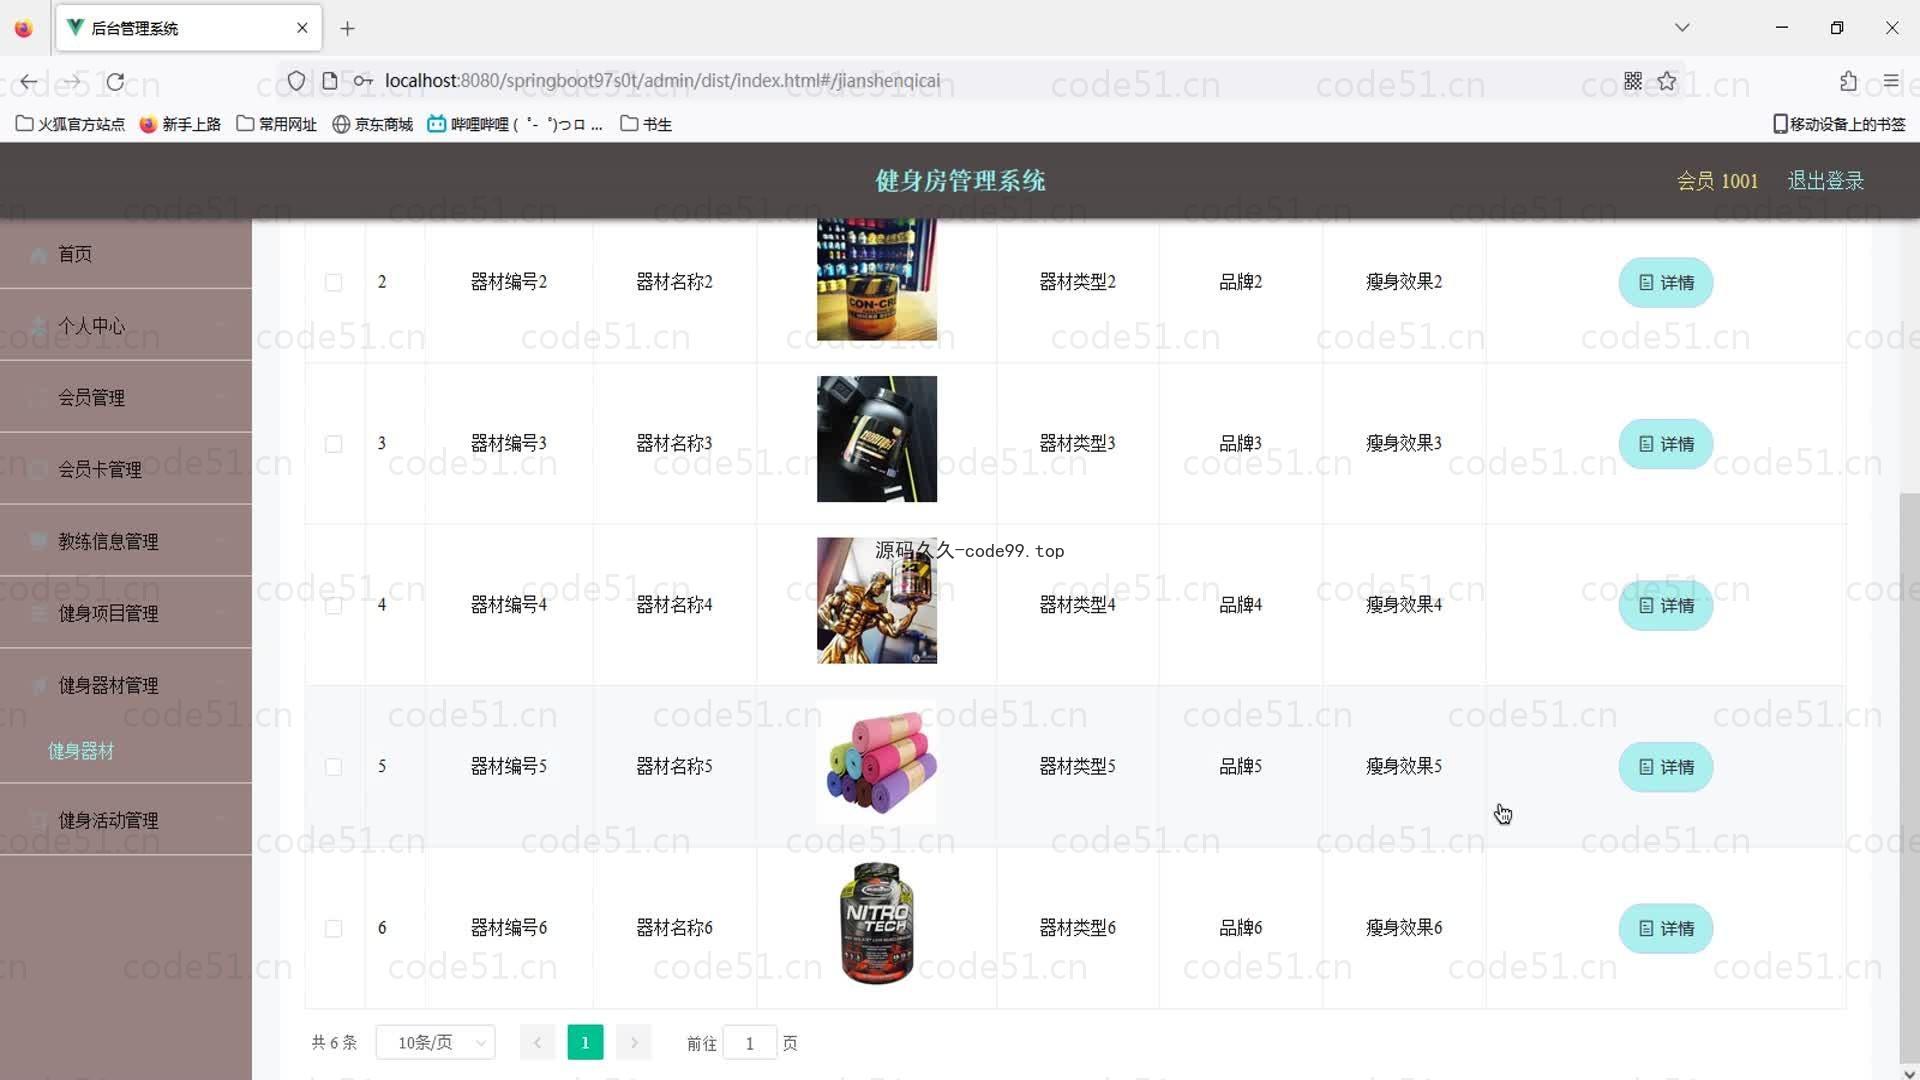Click the browser address bar URL

[662, 81]
